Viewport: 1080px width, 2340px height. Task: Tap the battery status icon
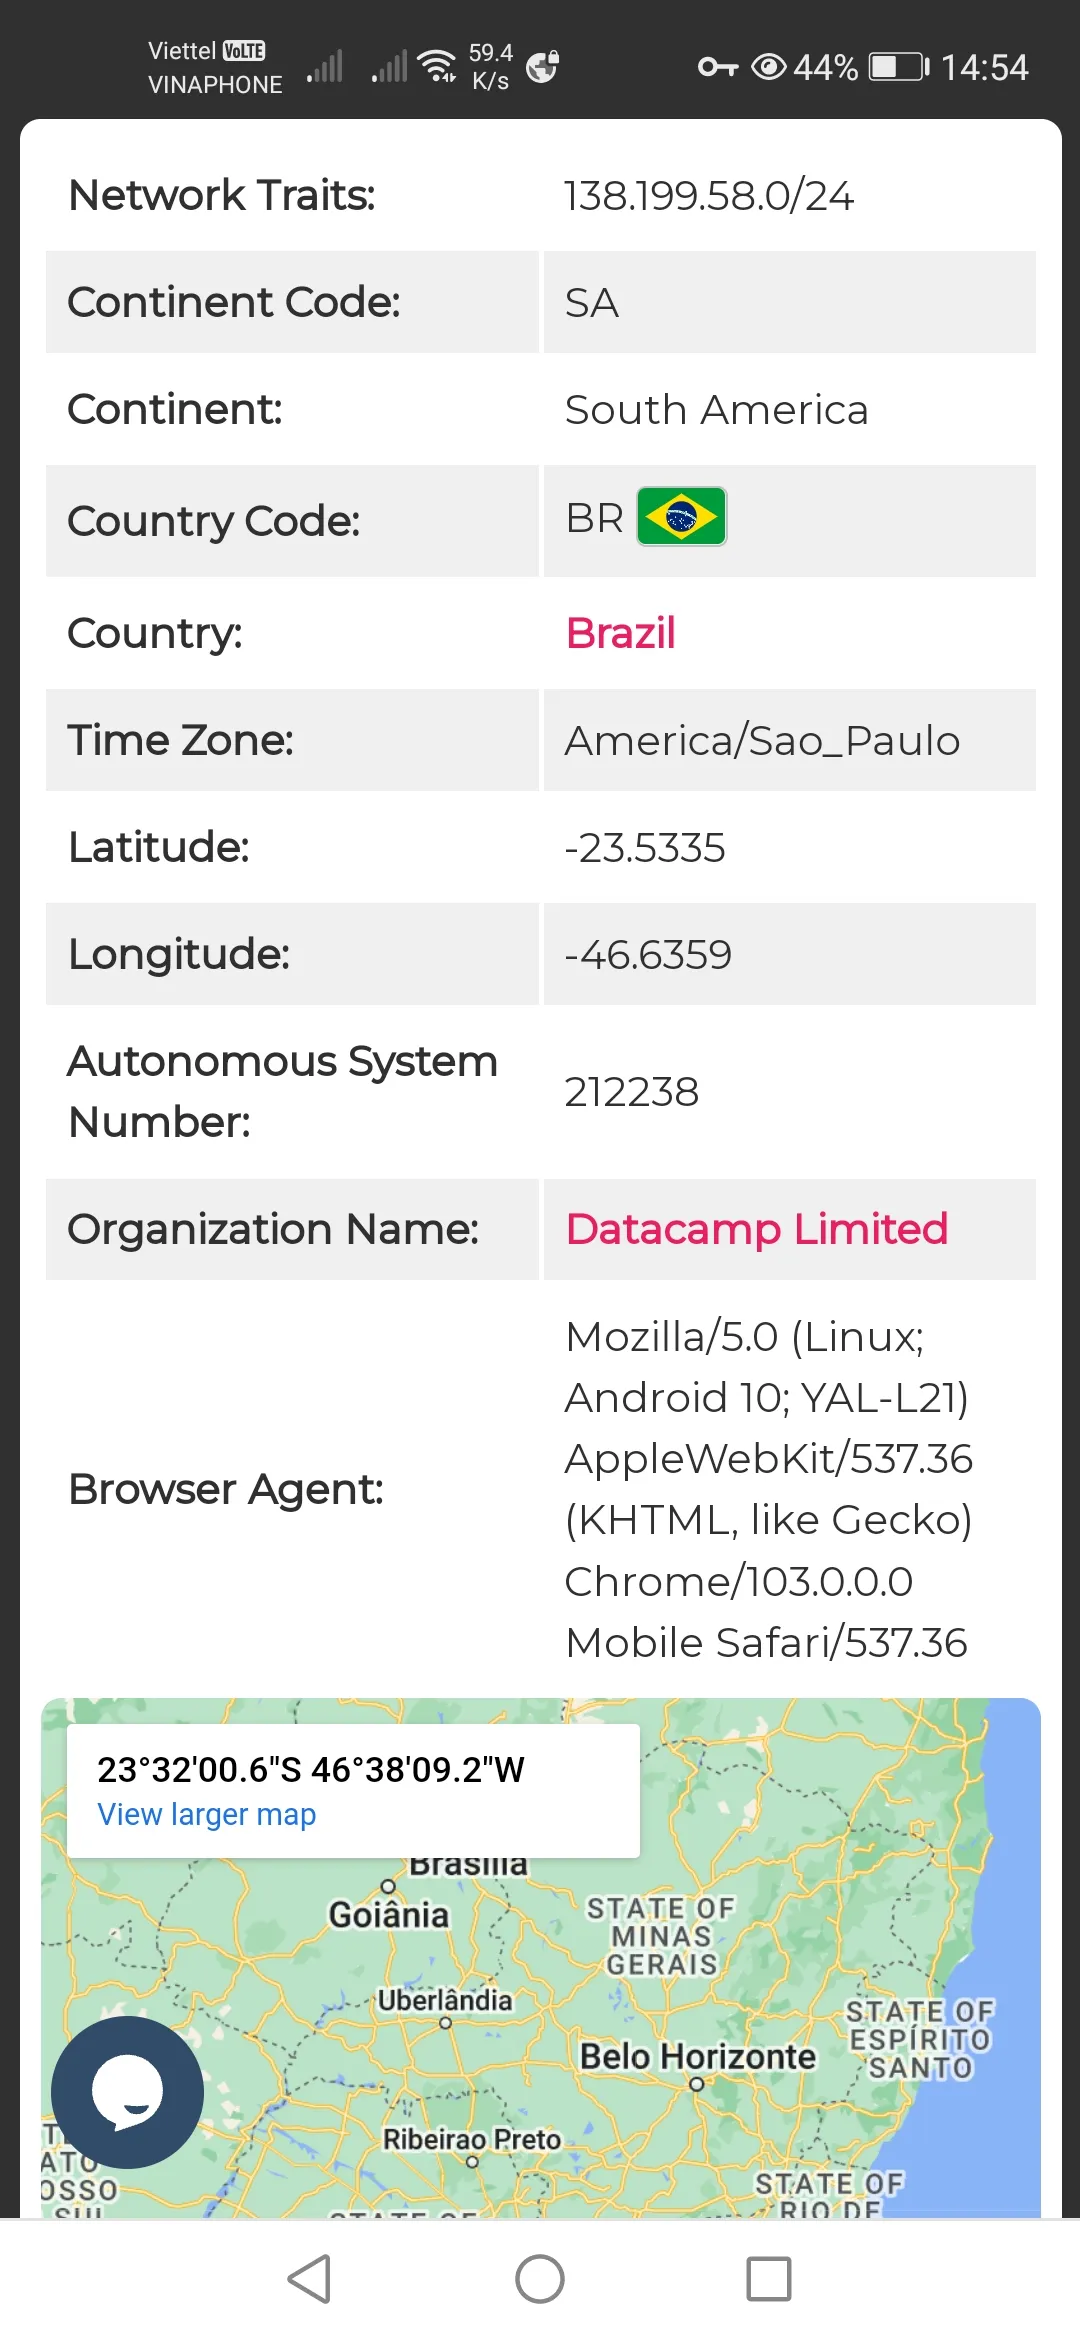[x=898, y=67]
